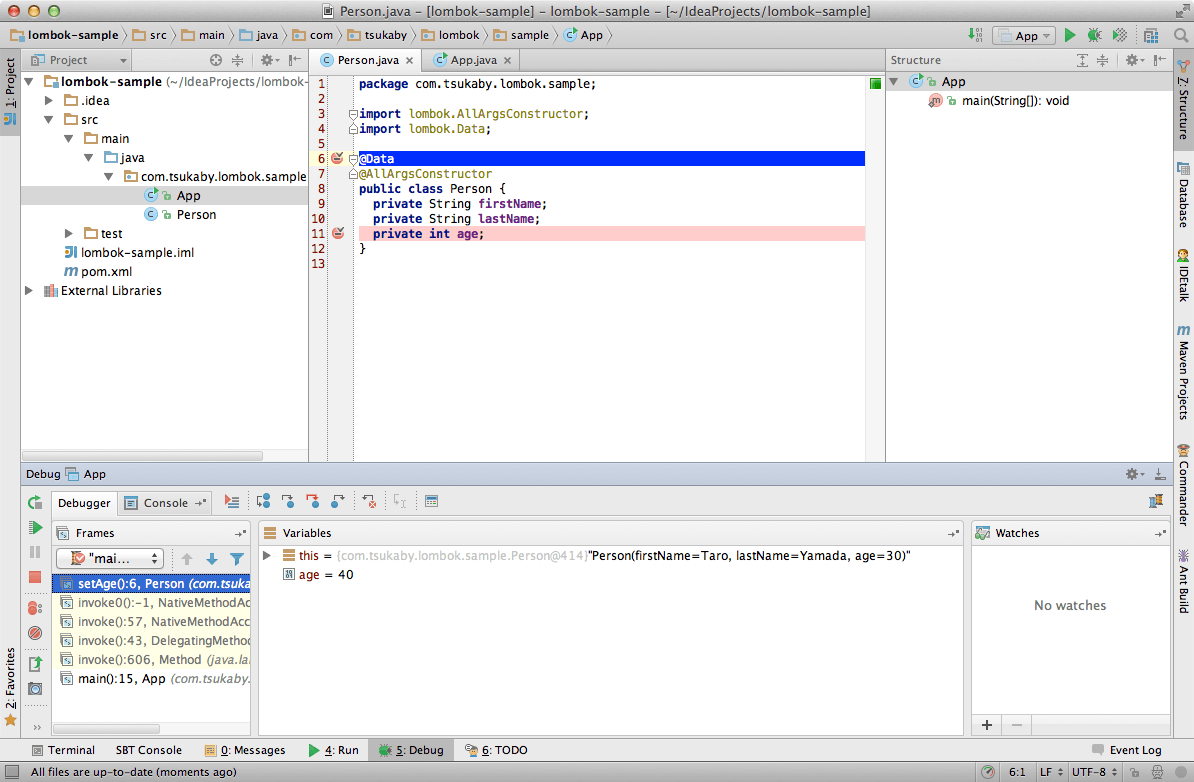
Task: Run App with Coverage icon
Action: (1121, 35)
